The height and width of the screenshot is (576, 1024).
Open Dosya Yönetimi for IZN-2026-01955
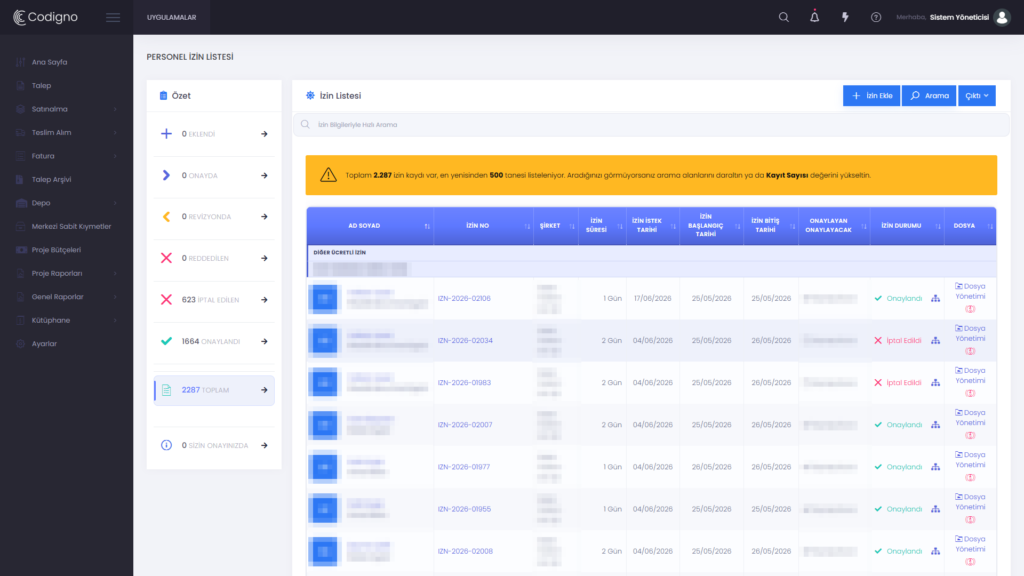click(x=970, y=502)
